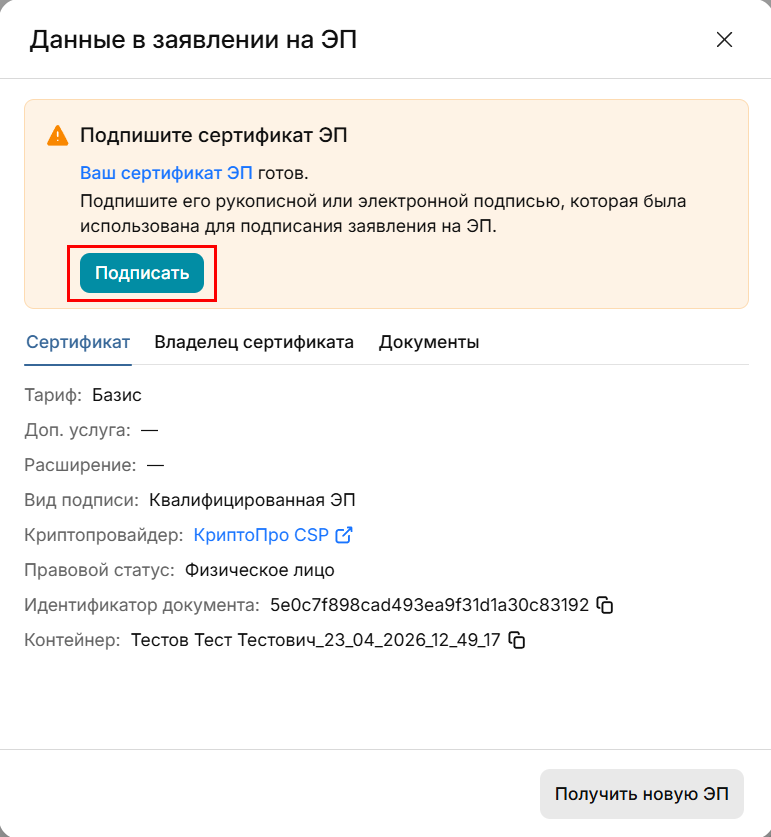Screen dimensions: 771x837
Task: Click external link icon beside КриптоПро CSP
Action: tap(344, 535)
